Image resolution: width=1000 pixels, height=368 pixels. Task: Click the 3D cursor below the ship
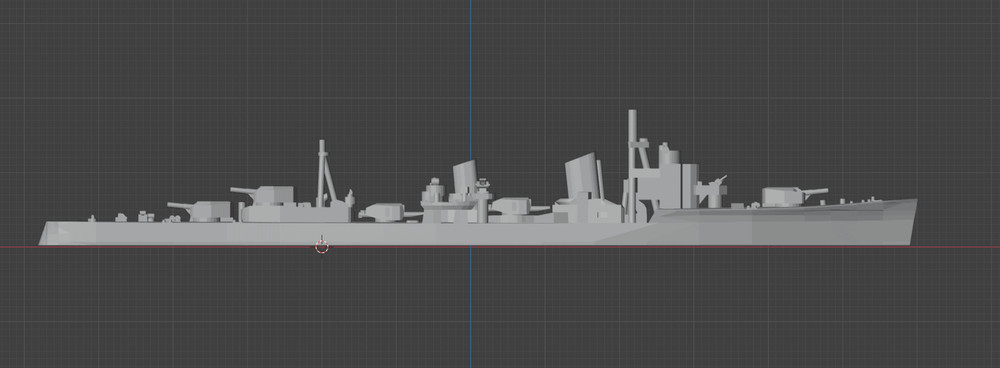point(322,246)
